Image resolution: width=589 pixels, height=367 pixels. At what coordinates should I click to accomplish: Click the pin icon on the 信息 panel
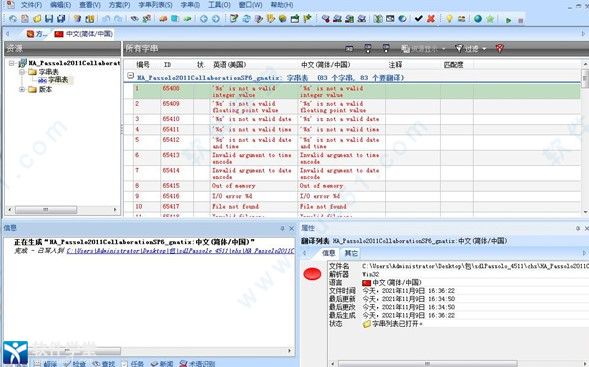click(282, 228)
